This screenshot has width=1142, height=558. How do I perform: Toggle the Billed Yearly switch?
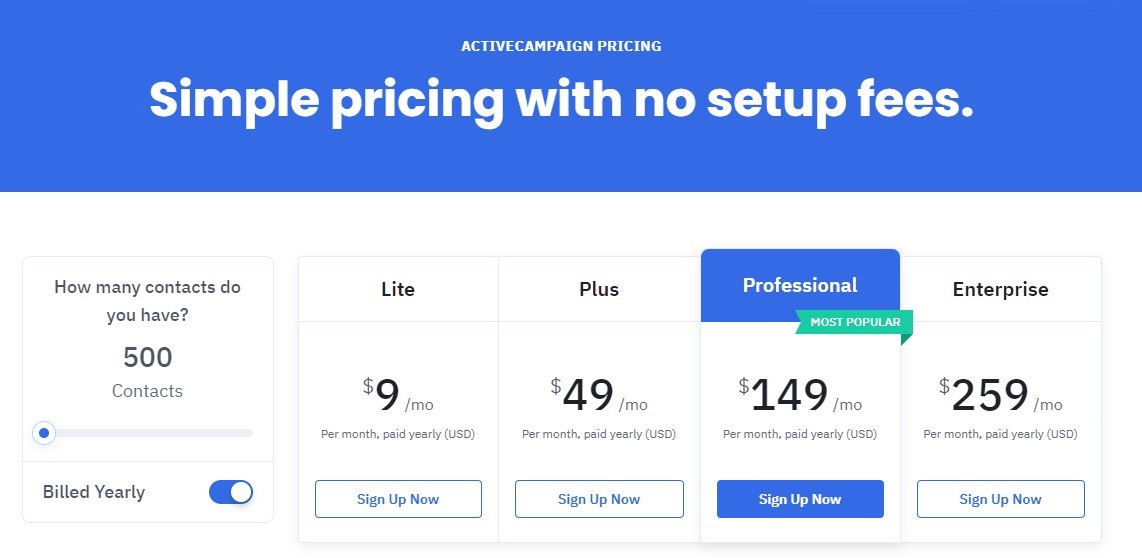pos(231,492)
